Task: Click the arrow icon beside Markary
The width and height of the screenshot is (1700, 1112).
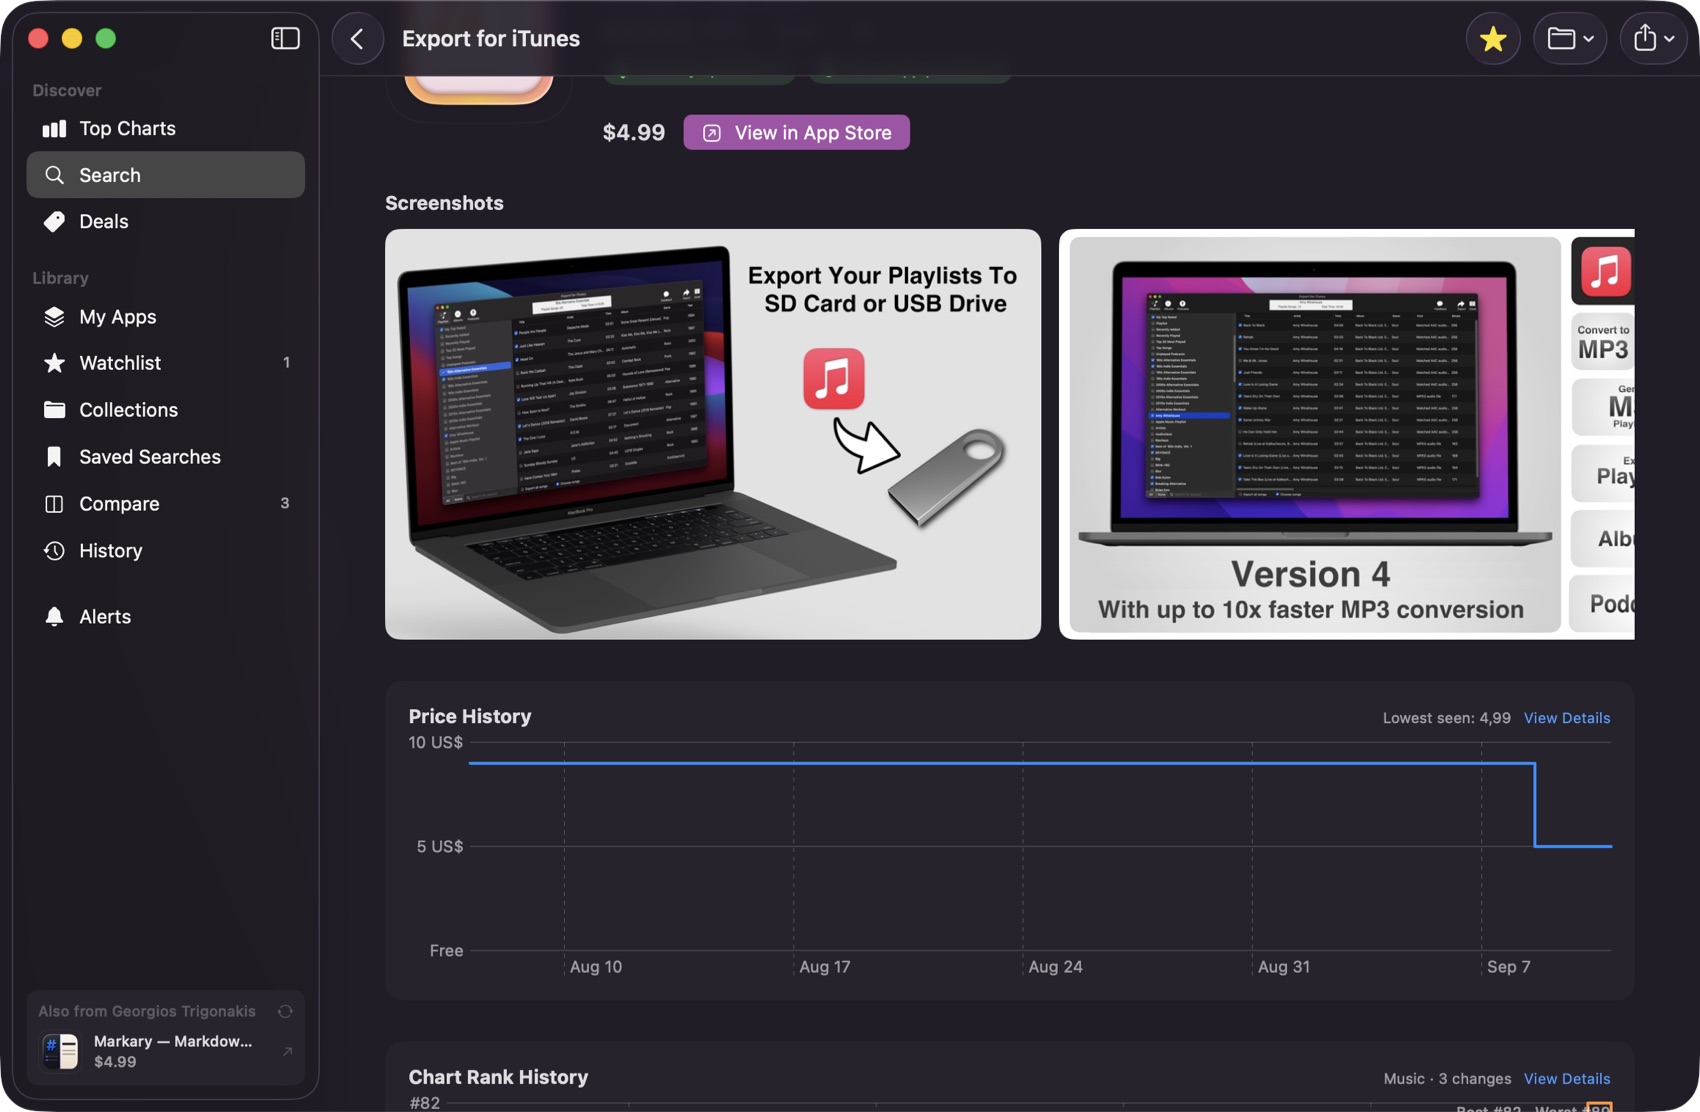Action: [287, 1052]
